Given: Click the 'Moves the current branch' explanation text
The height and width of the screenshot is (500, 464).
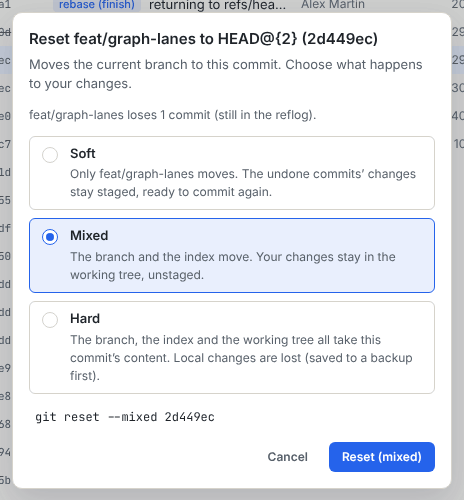Looking at the screenshot, I should coord(226,74).
